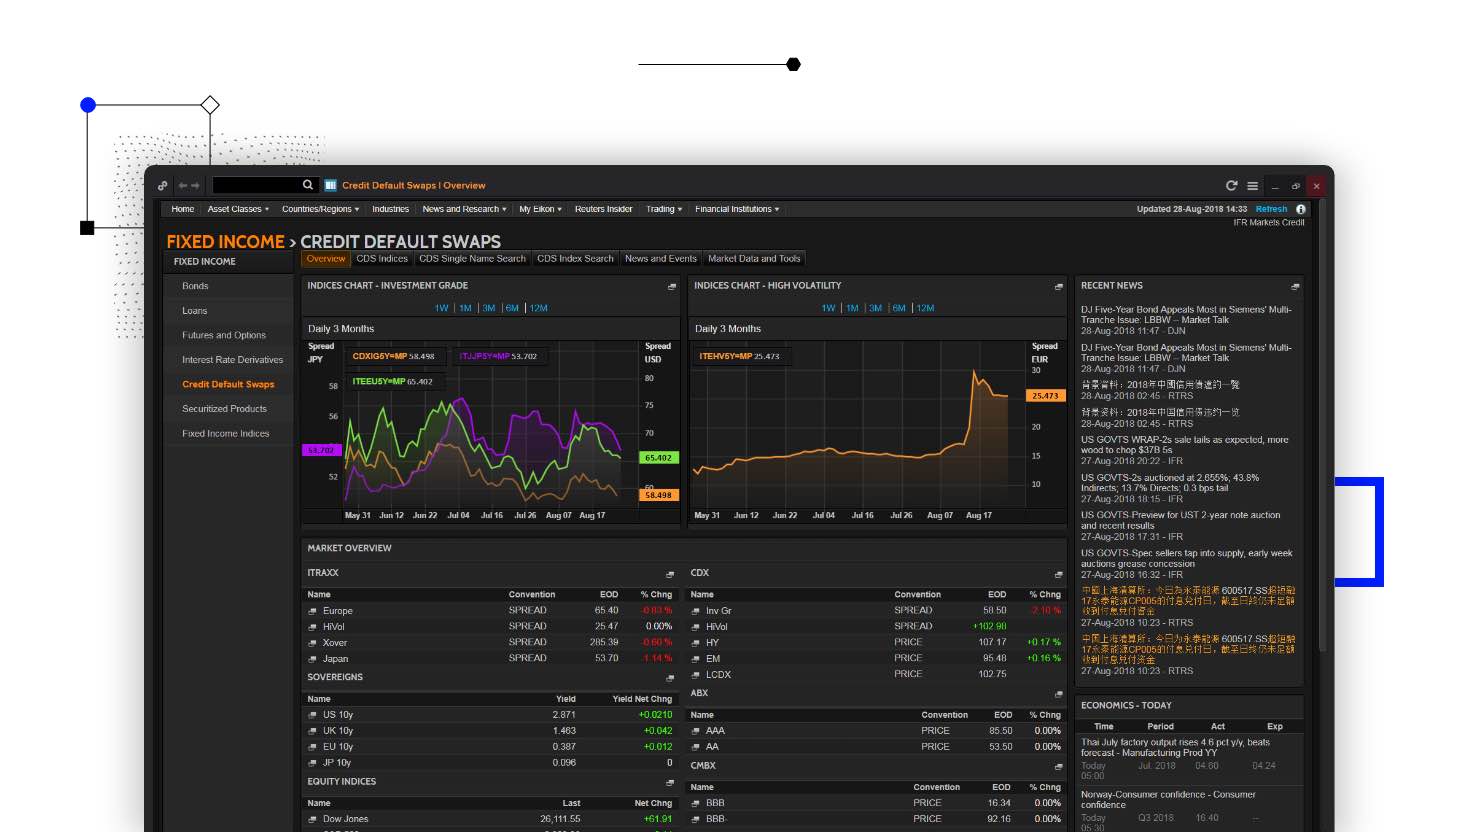Click the row icon next to Dow Jones
This screenshot has width=1479, height=832.
312,819
